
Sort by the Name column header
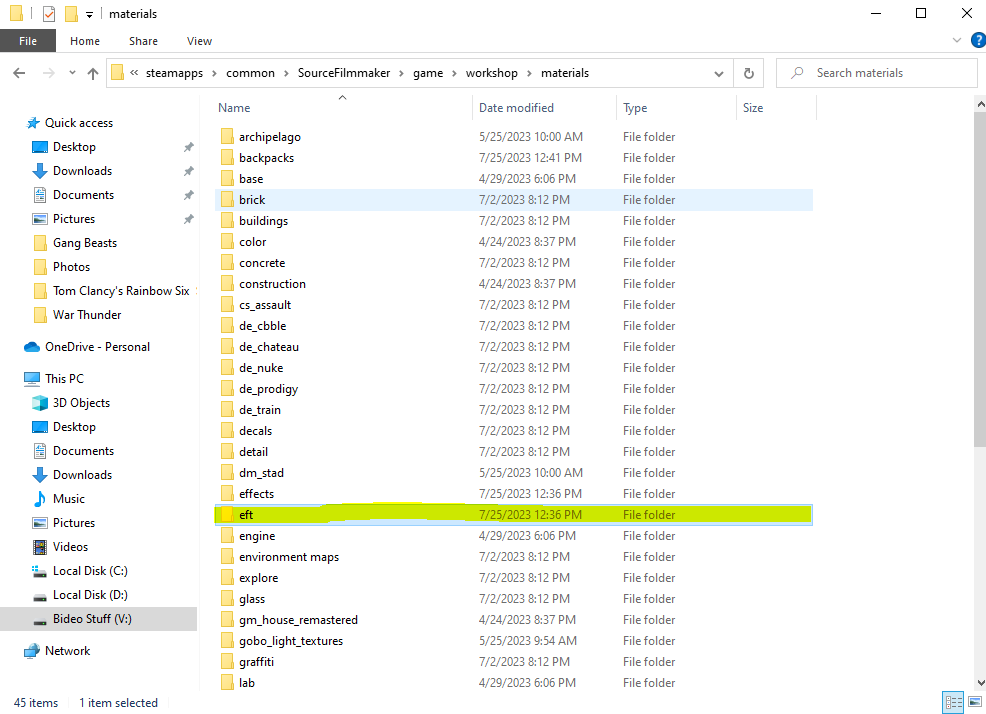click(343, 108)
